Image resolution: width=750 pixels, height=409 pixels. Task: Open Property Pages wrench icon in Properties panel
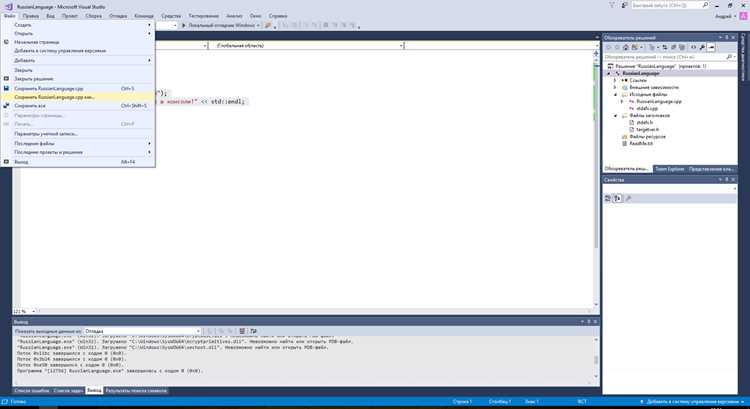tap(629, 199)
